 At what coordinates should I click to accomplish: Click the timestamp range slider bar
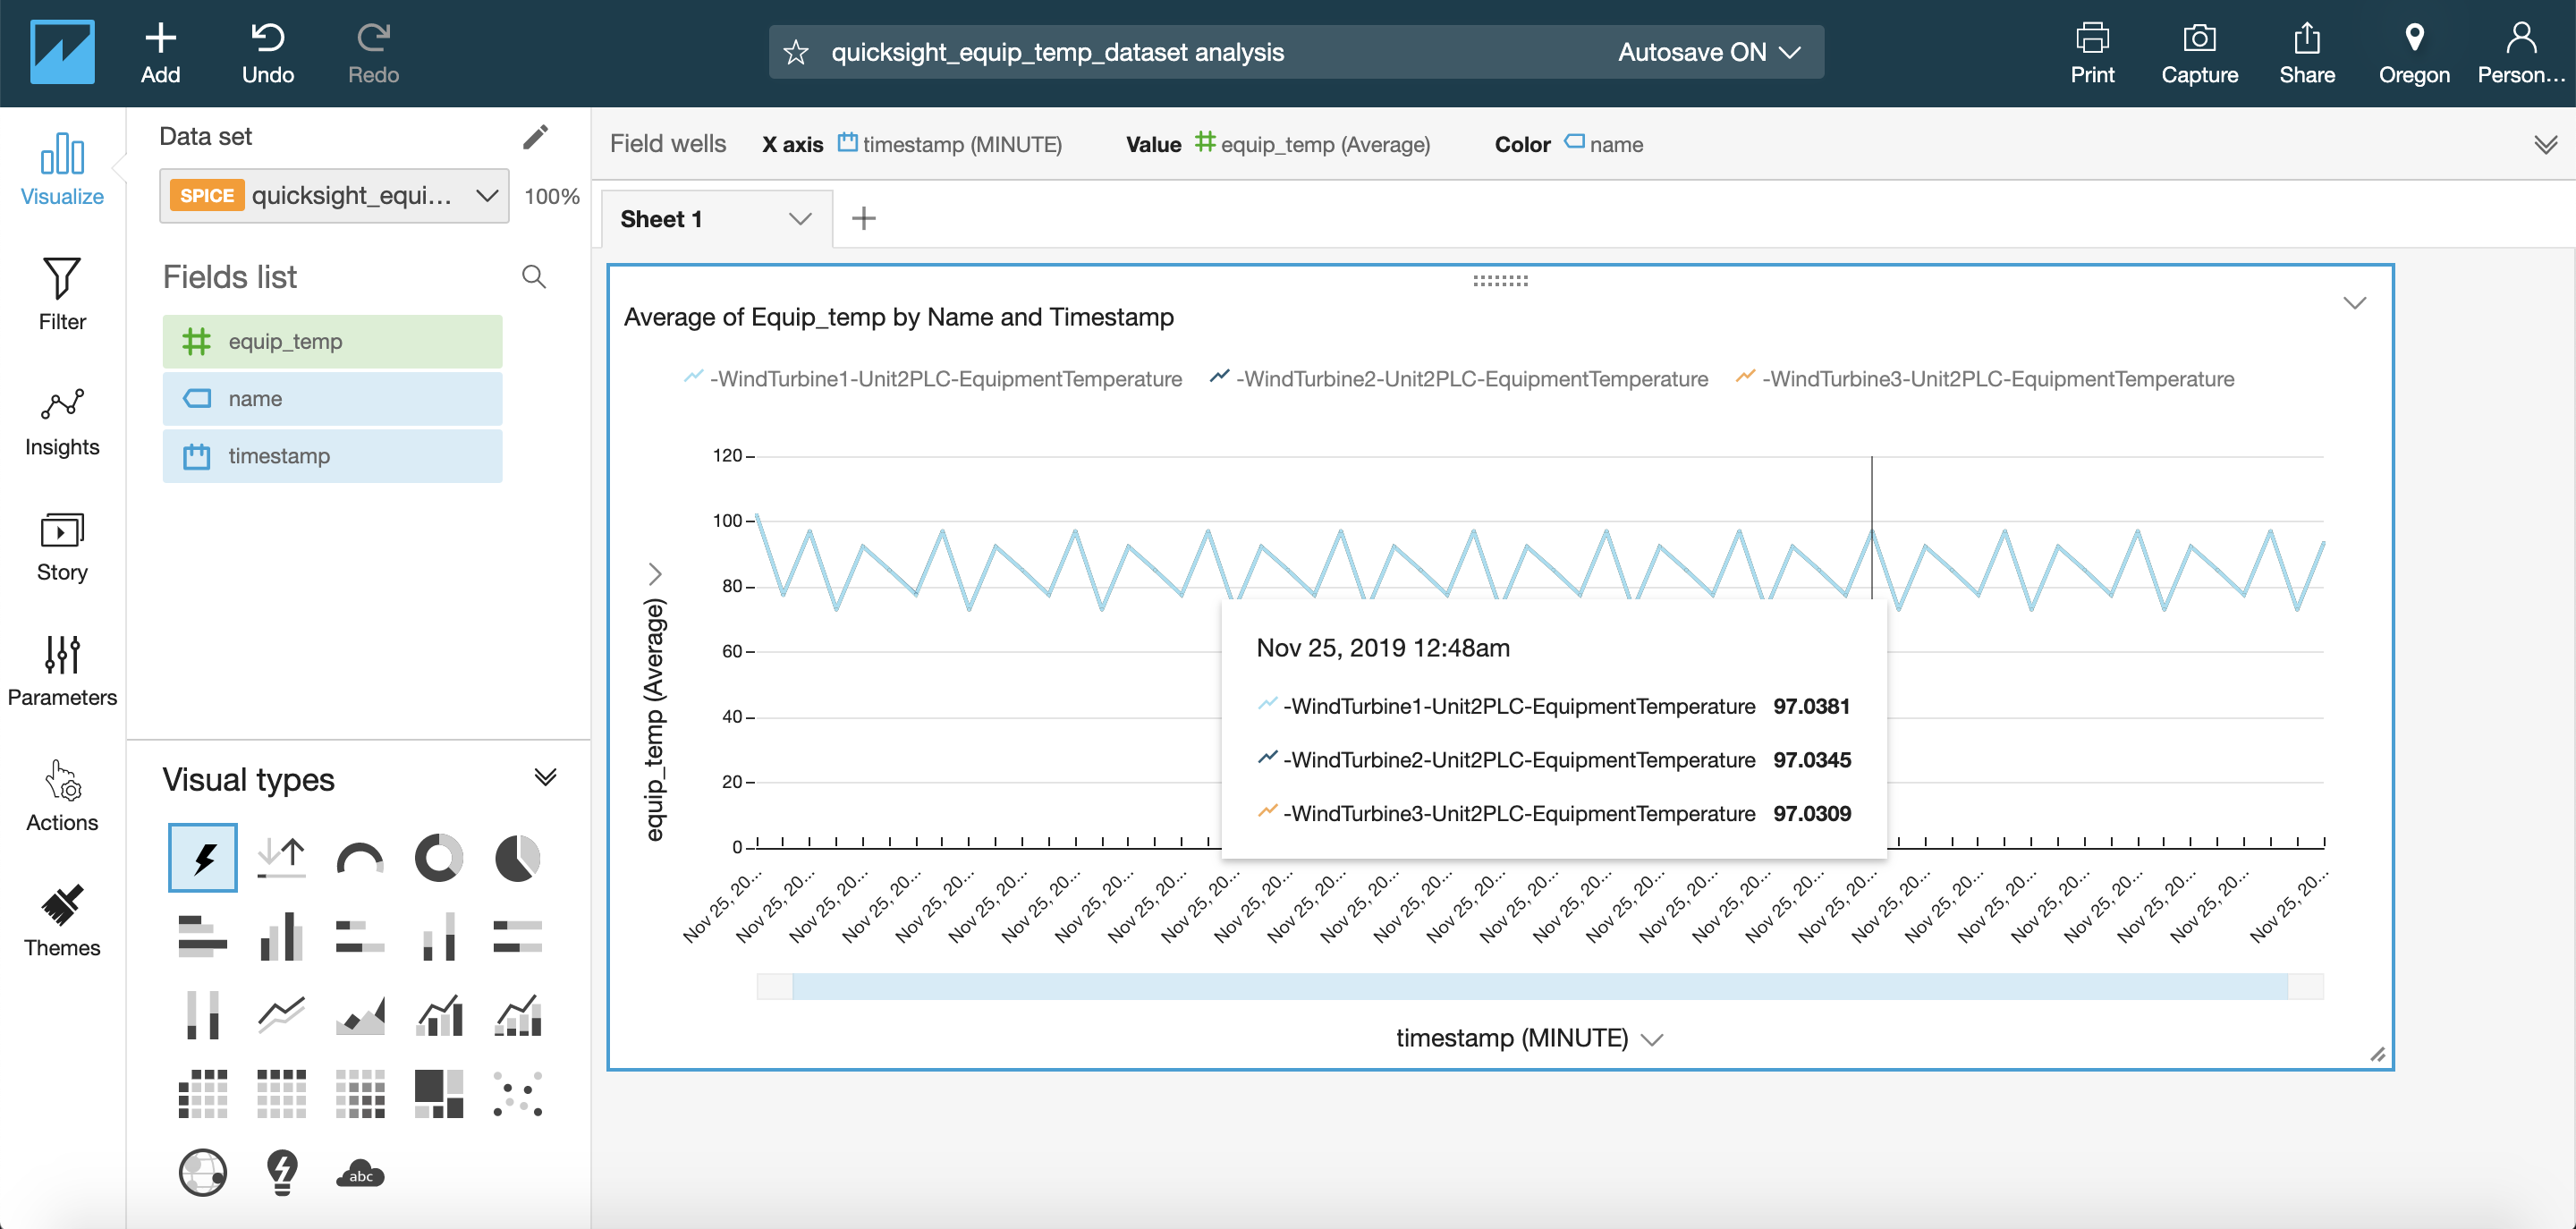point(1539,986)
